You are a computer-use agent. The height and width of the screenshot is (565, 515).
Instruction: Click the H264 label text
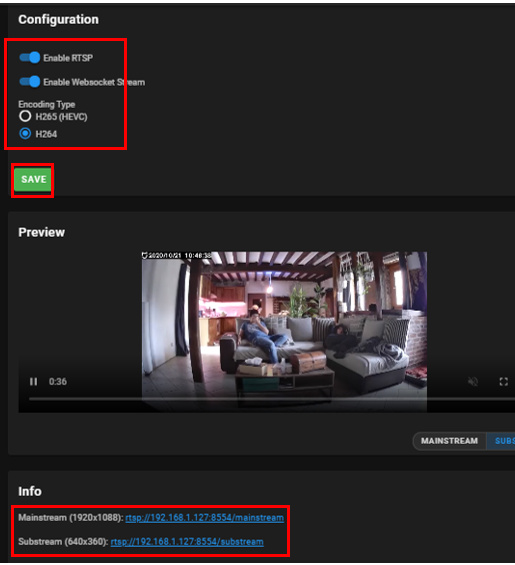[46, 134]
